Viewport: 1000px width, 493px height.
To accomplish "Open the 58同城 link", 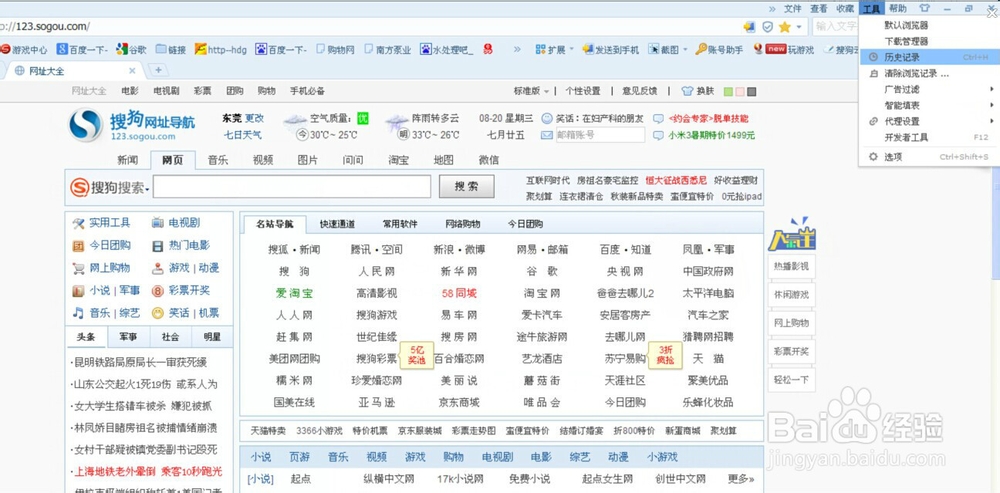I will (x=459, y=293).
